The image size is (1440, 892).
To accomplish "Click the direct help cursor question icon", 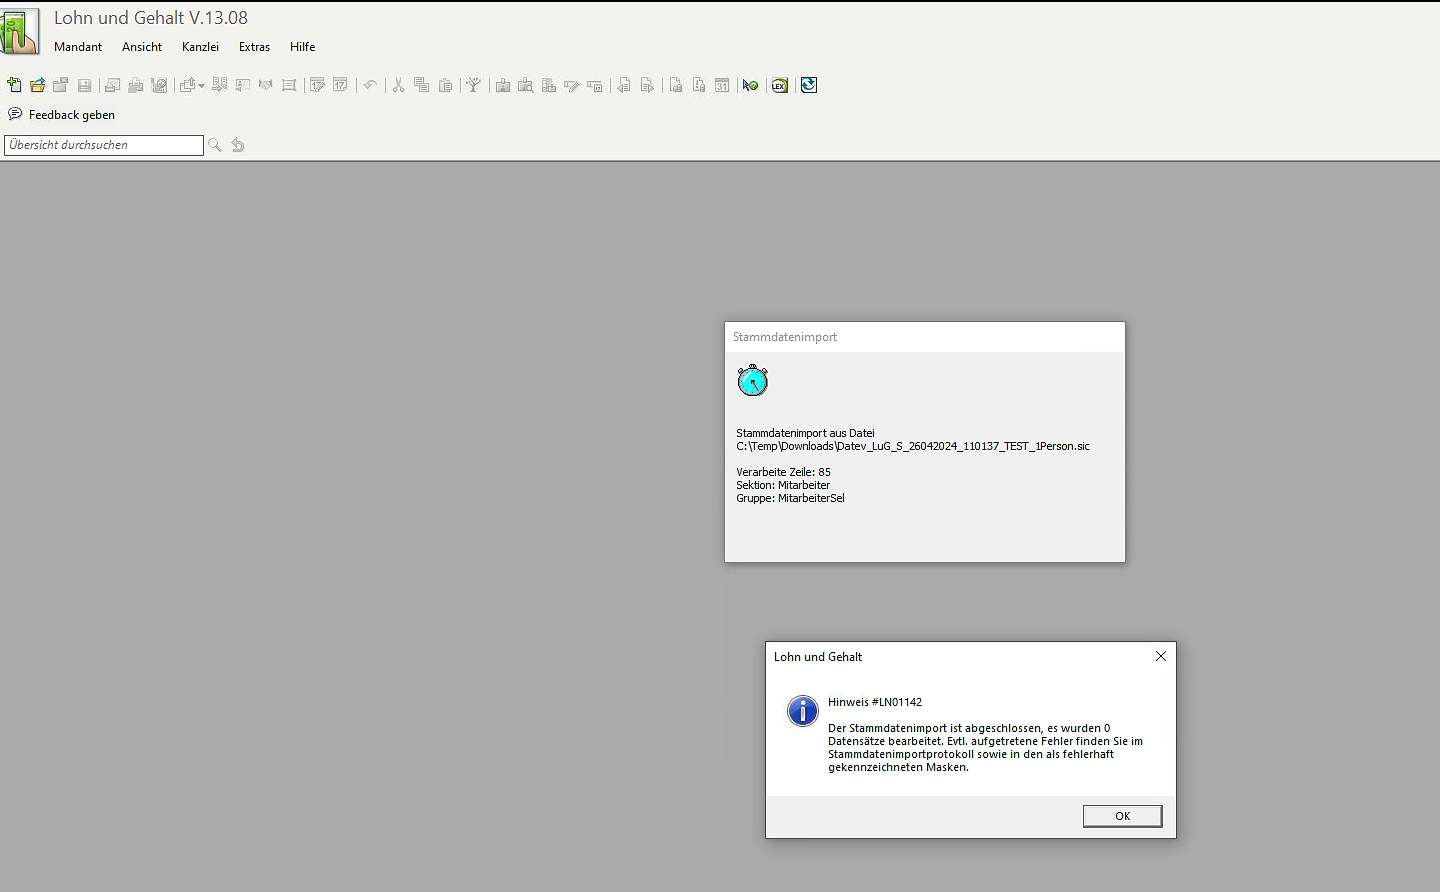I will click(x=750, y=85).
